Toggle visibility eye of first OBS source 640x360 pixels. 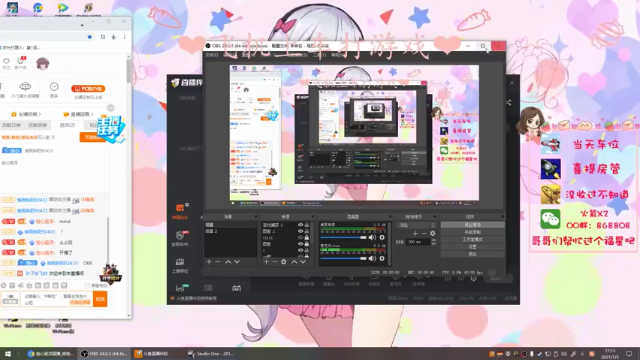point(300,225)
